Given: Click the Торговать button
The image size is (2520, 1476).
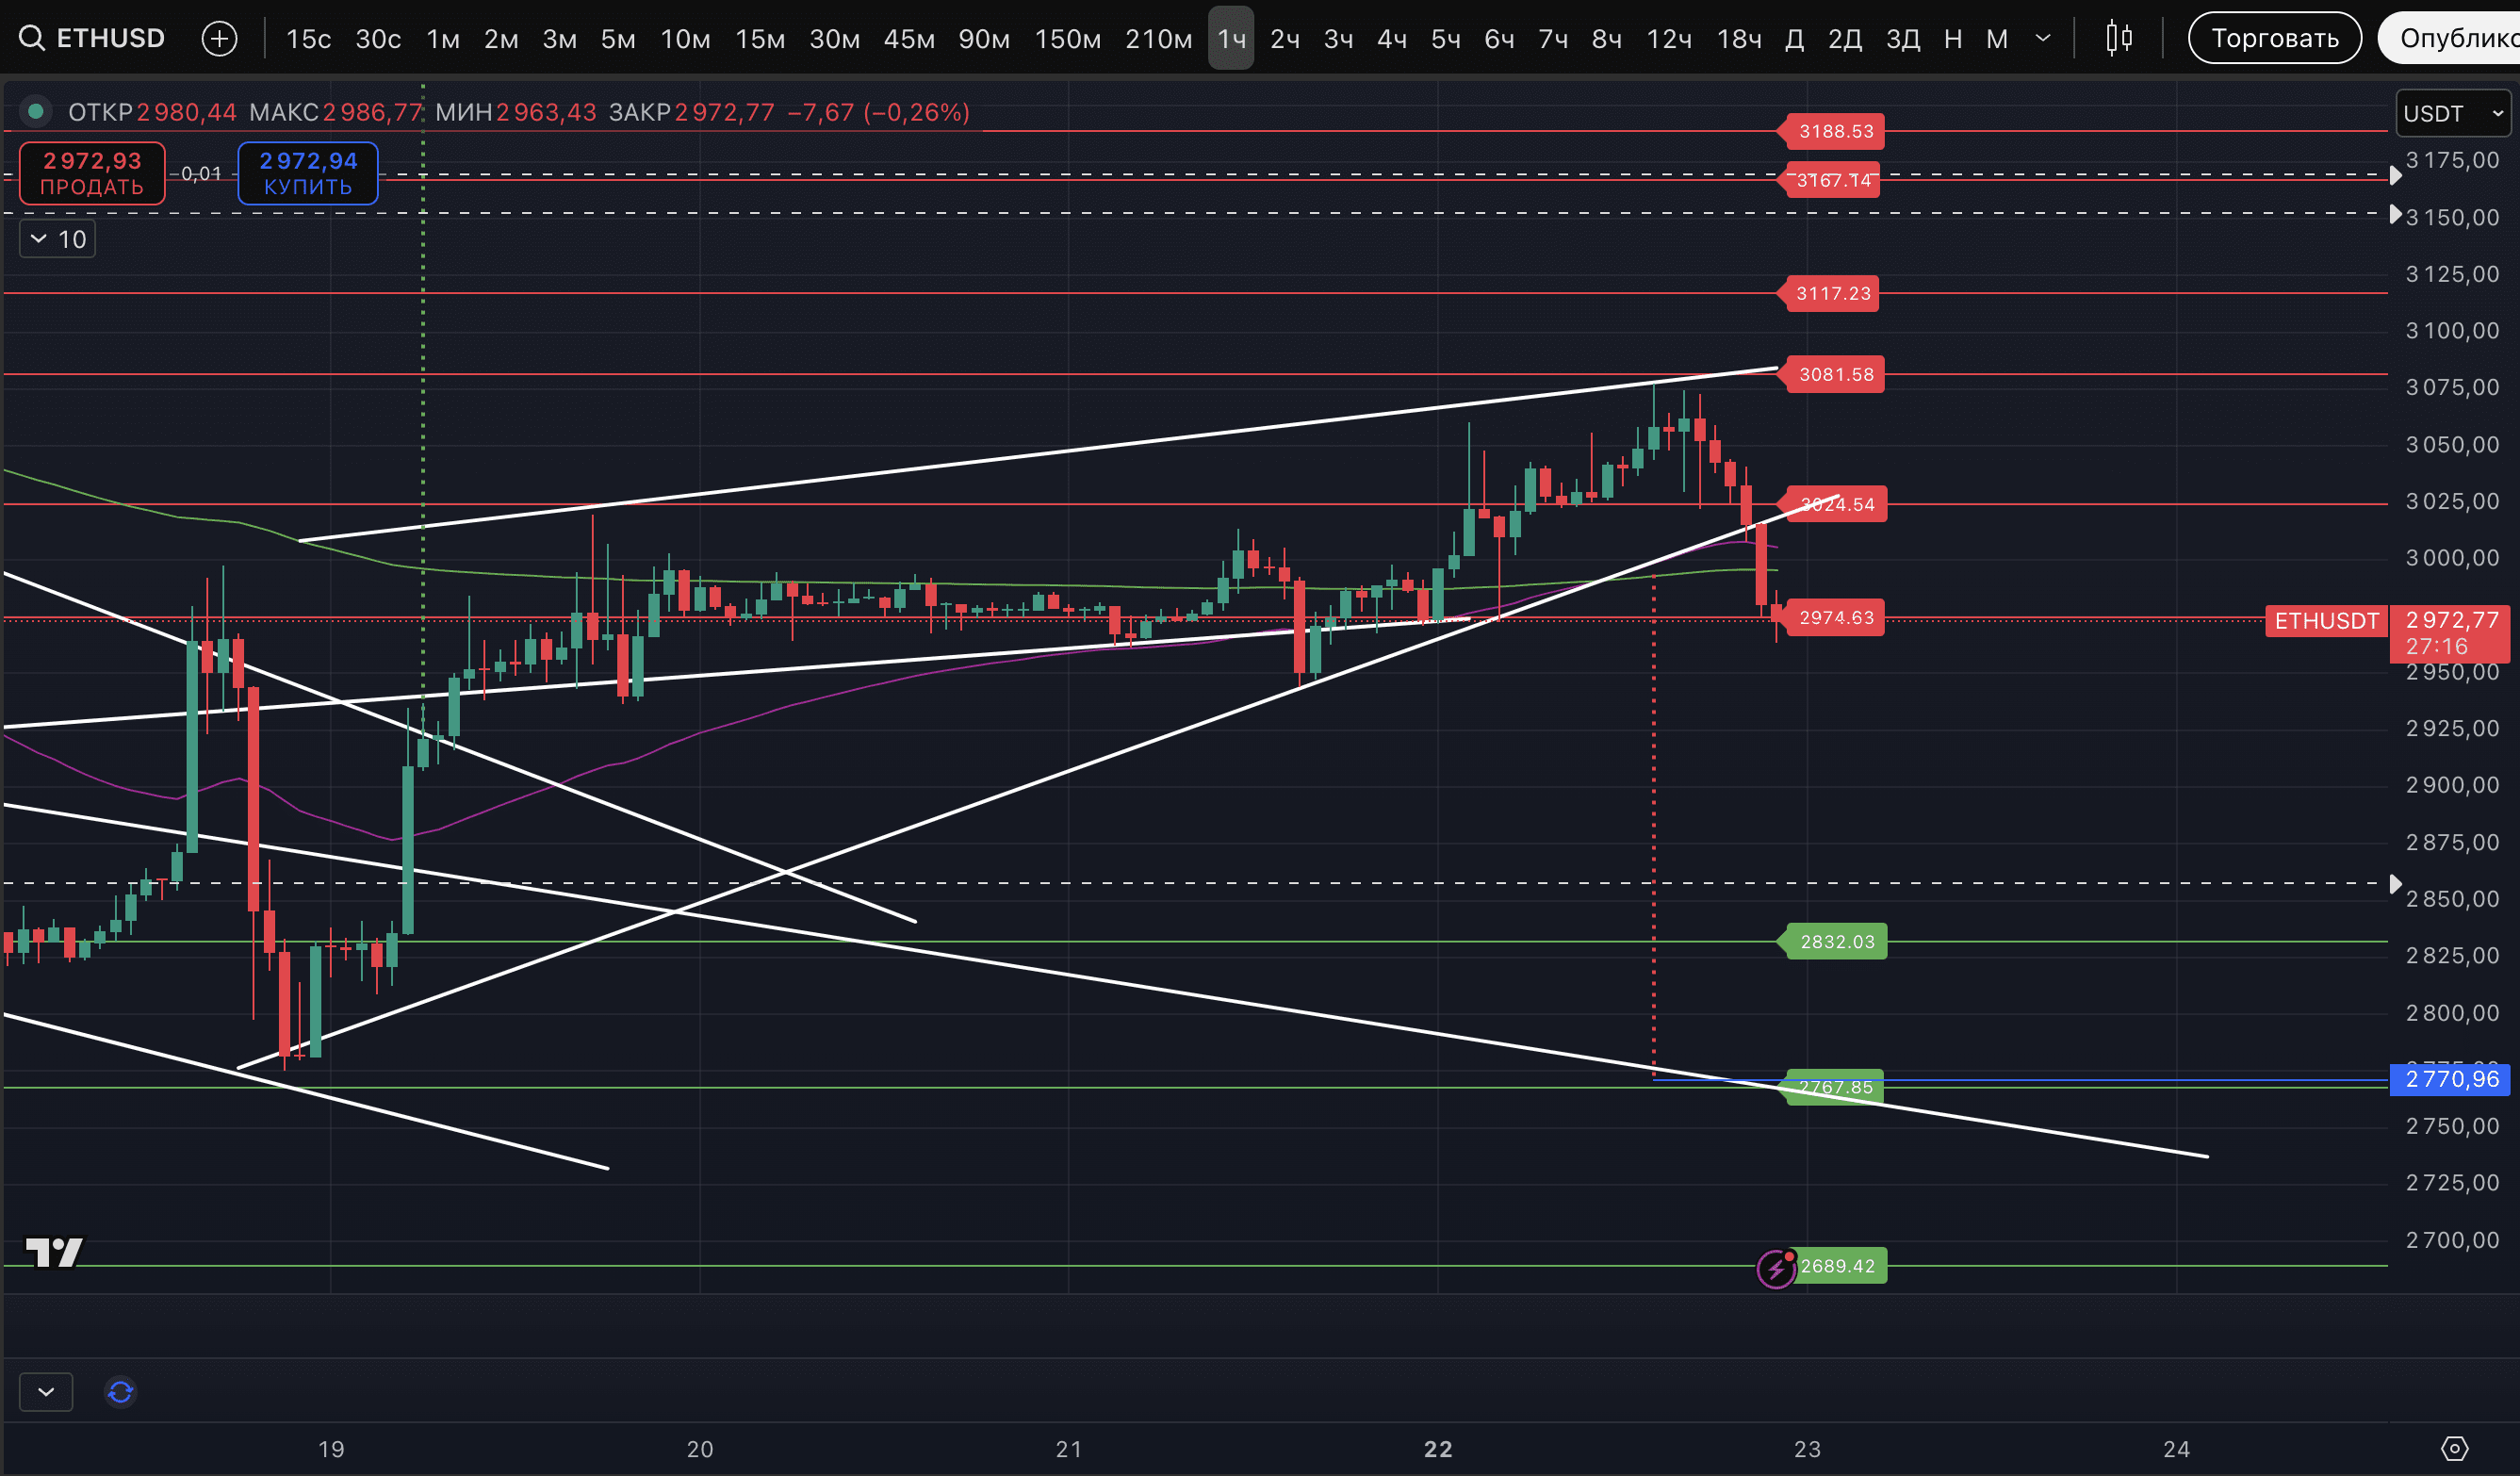Looking at the screenshot, I should (x=2274, y=39).
